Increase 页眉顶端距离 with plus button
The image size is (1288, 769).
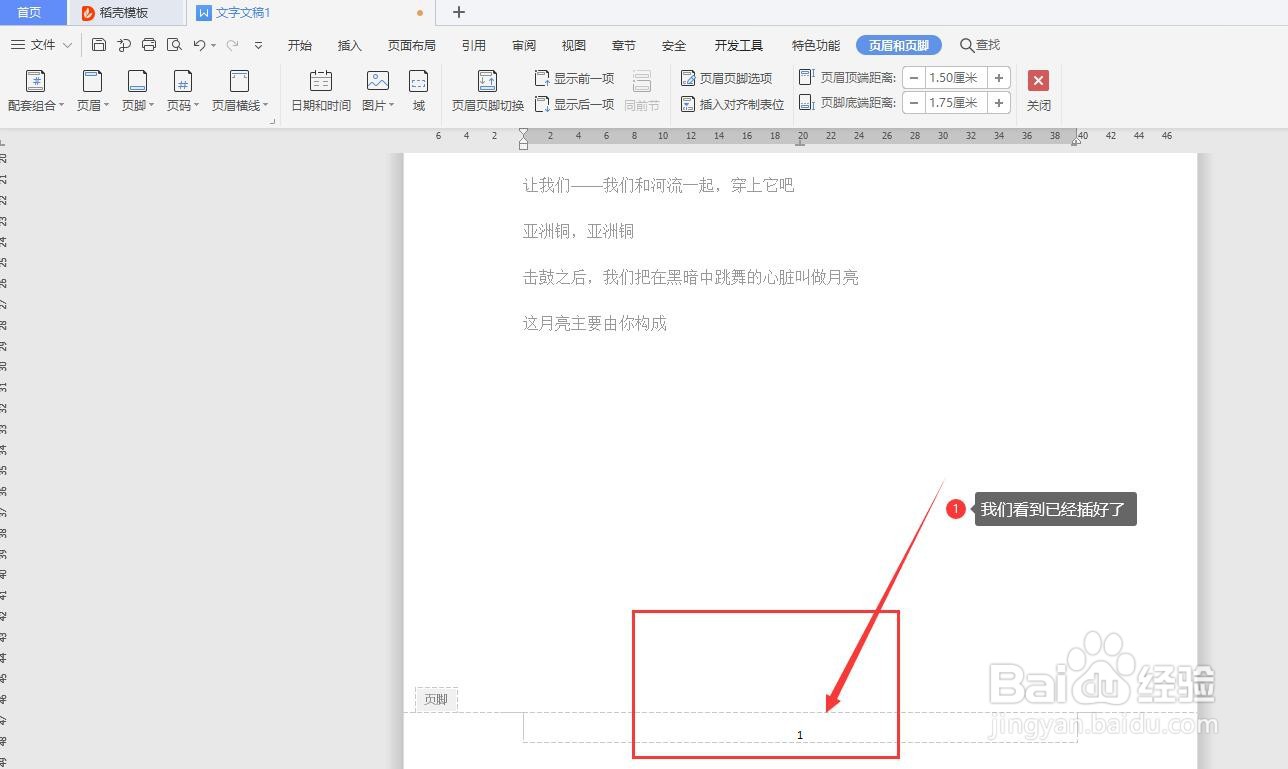click(999, 78)
